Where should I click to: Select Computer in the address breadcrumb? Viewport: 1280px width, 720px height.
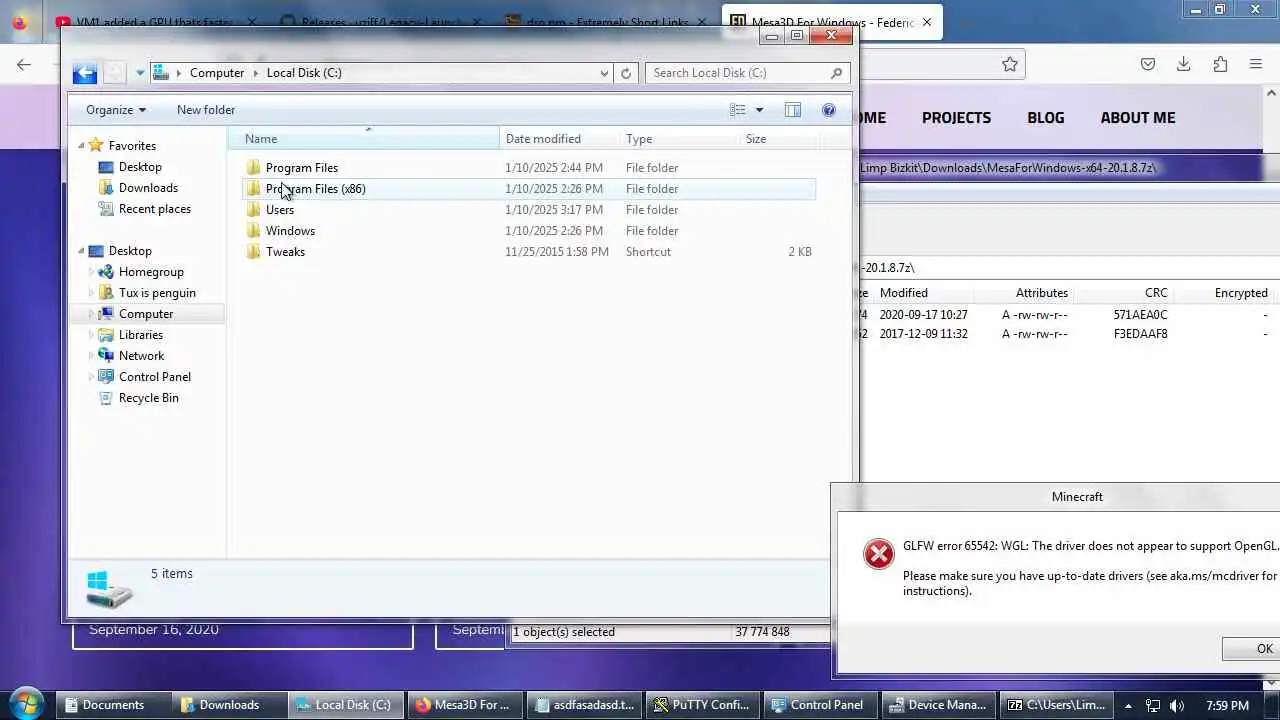tap(217, 72)
